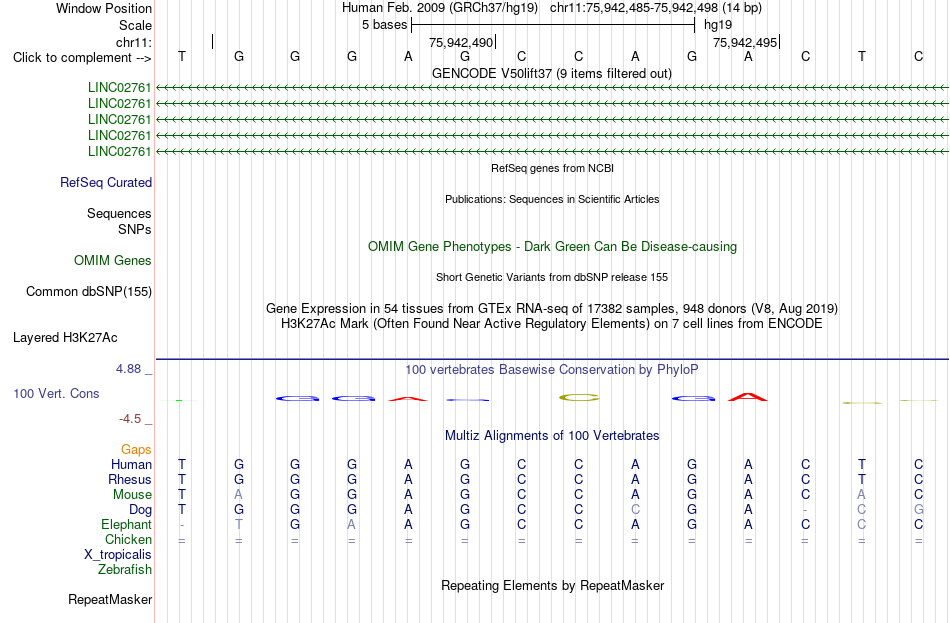
Task: Click the T base in Mouse row
Action: click(182, 495)
